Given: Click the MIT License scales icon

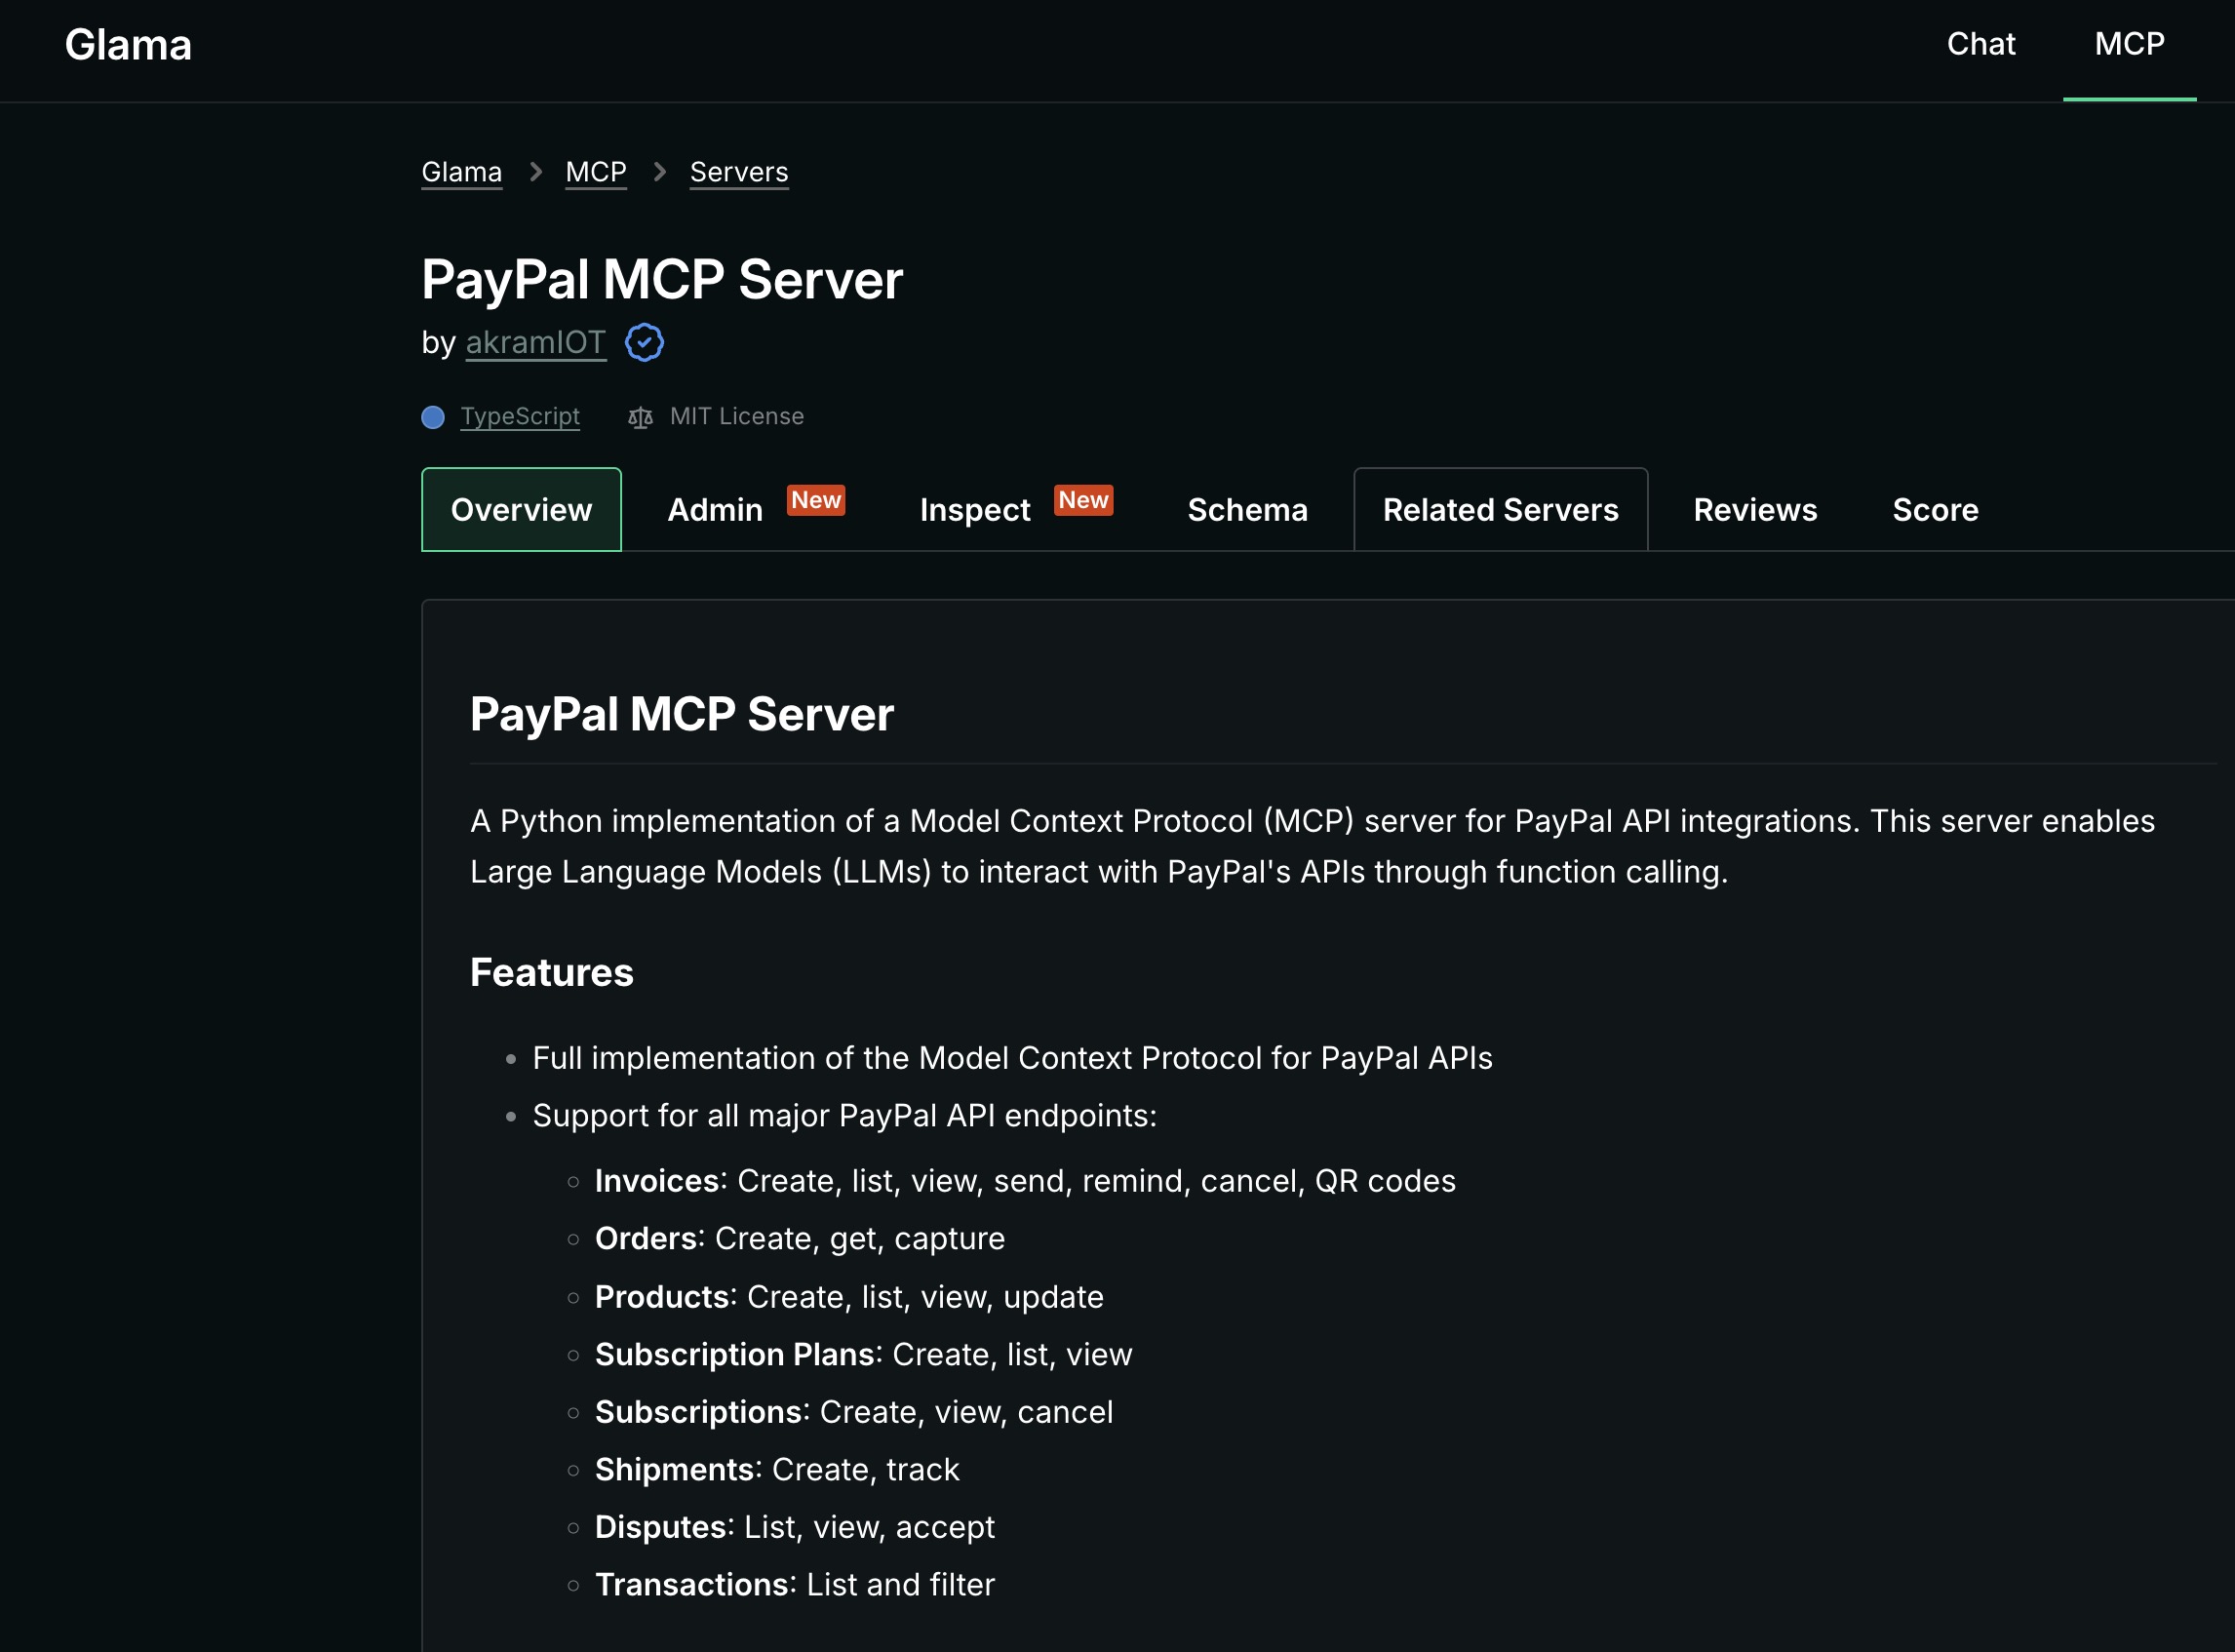Looking at the screenshot, I should pyautogui.click(x=639, y=417).
